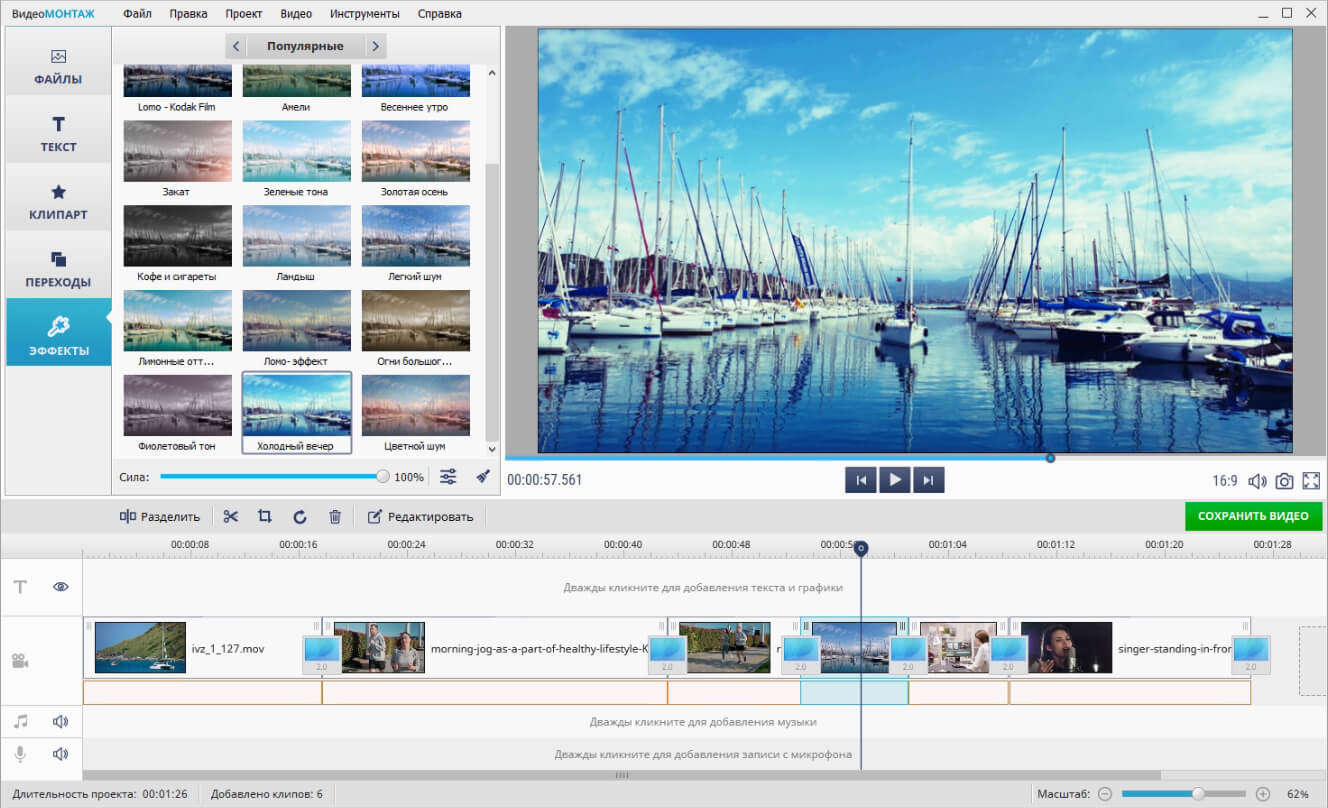
Task: Open the Инструменты menu
Action: coord(366,14)
